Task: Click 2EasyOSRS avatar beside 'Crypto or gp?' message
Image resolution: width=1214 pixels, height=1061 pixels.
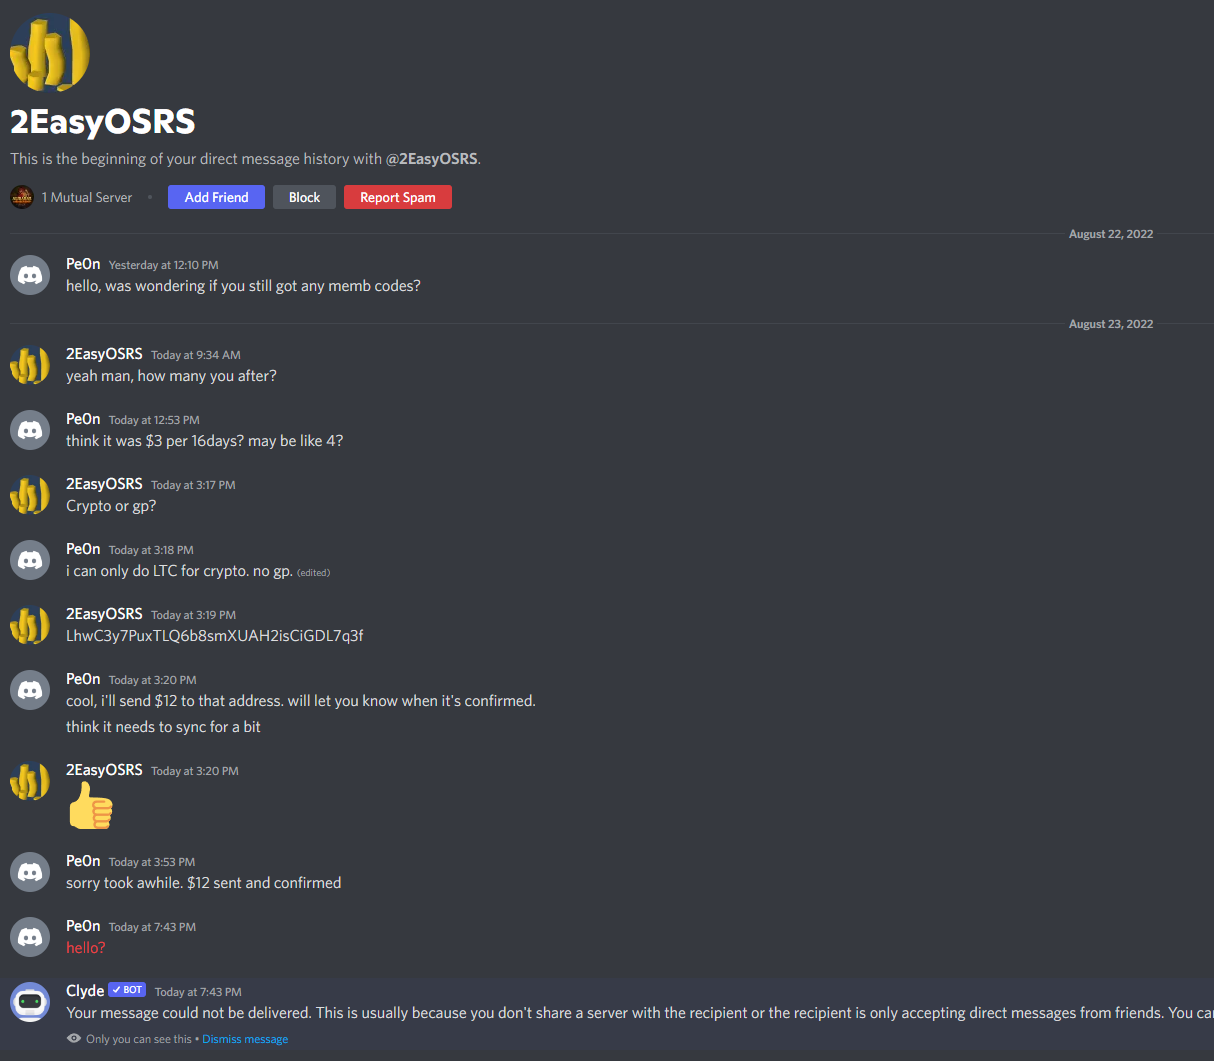Action: [x=30, y=495]
